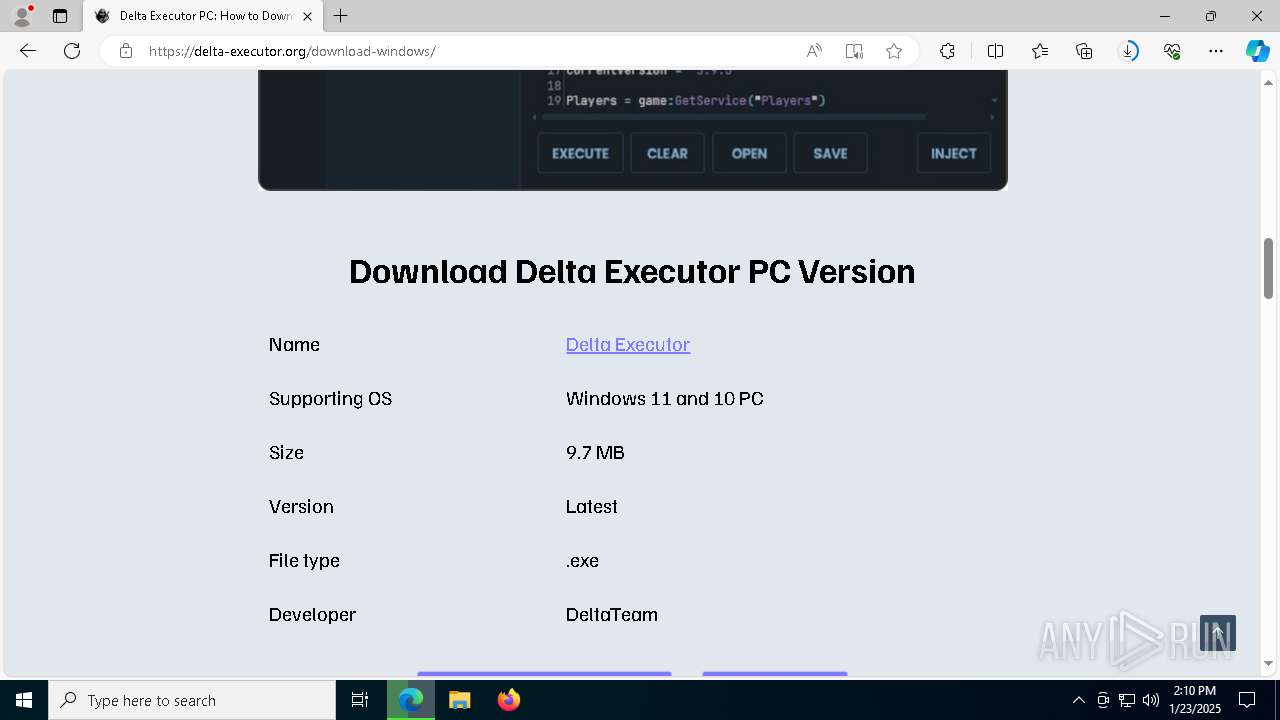Select the Delta Executor PC tab
1280x720 pixels.
coord(203,16)
